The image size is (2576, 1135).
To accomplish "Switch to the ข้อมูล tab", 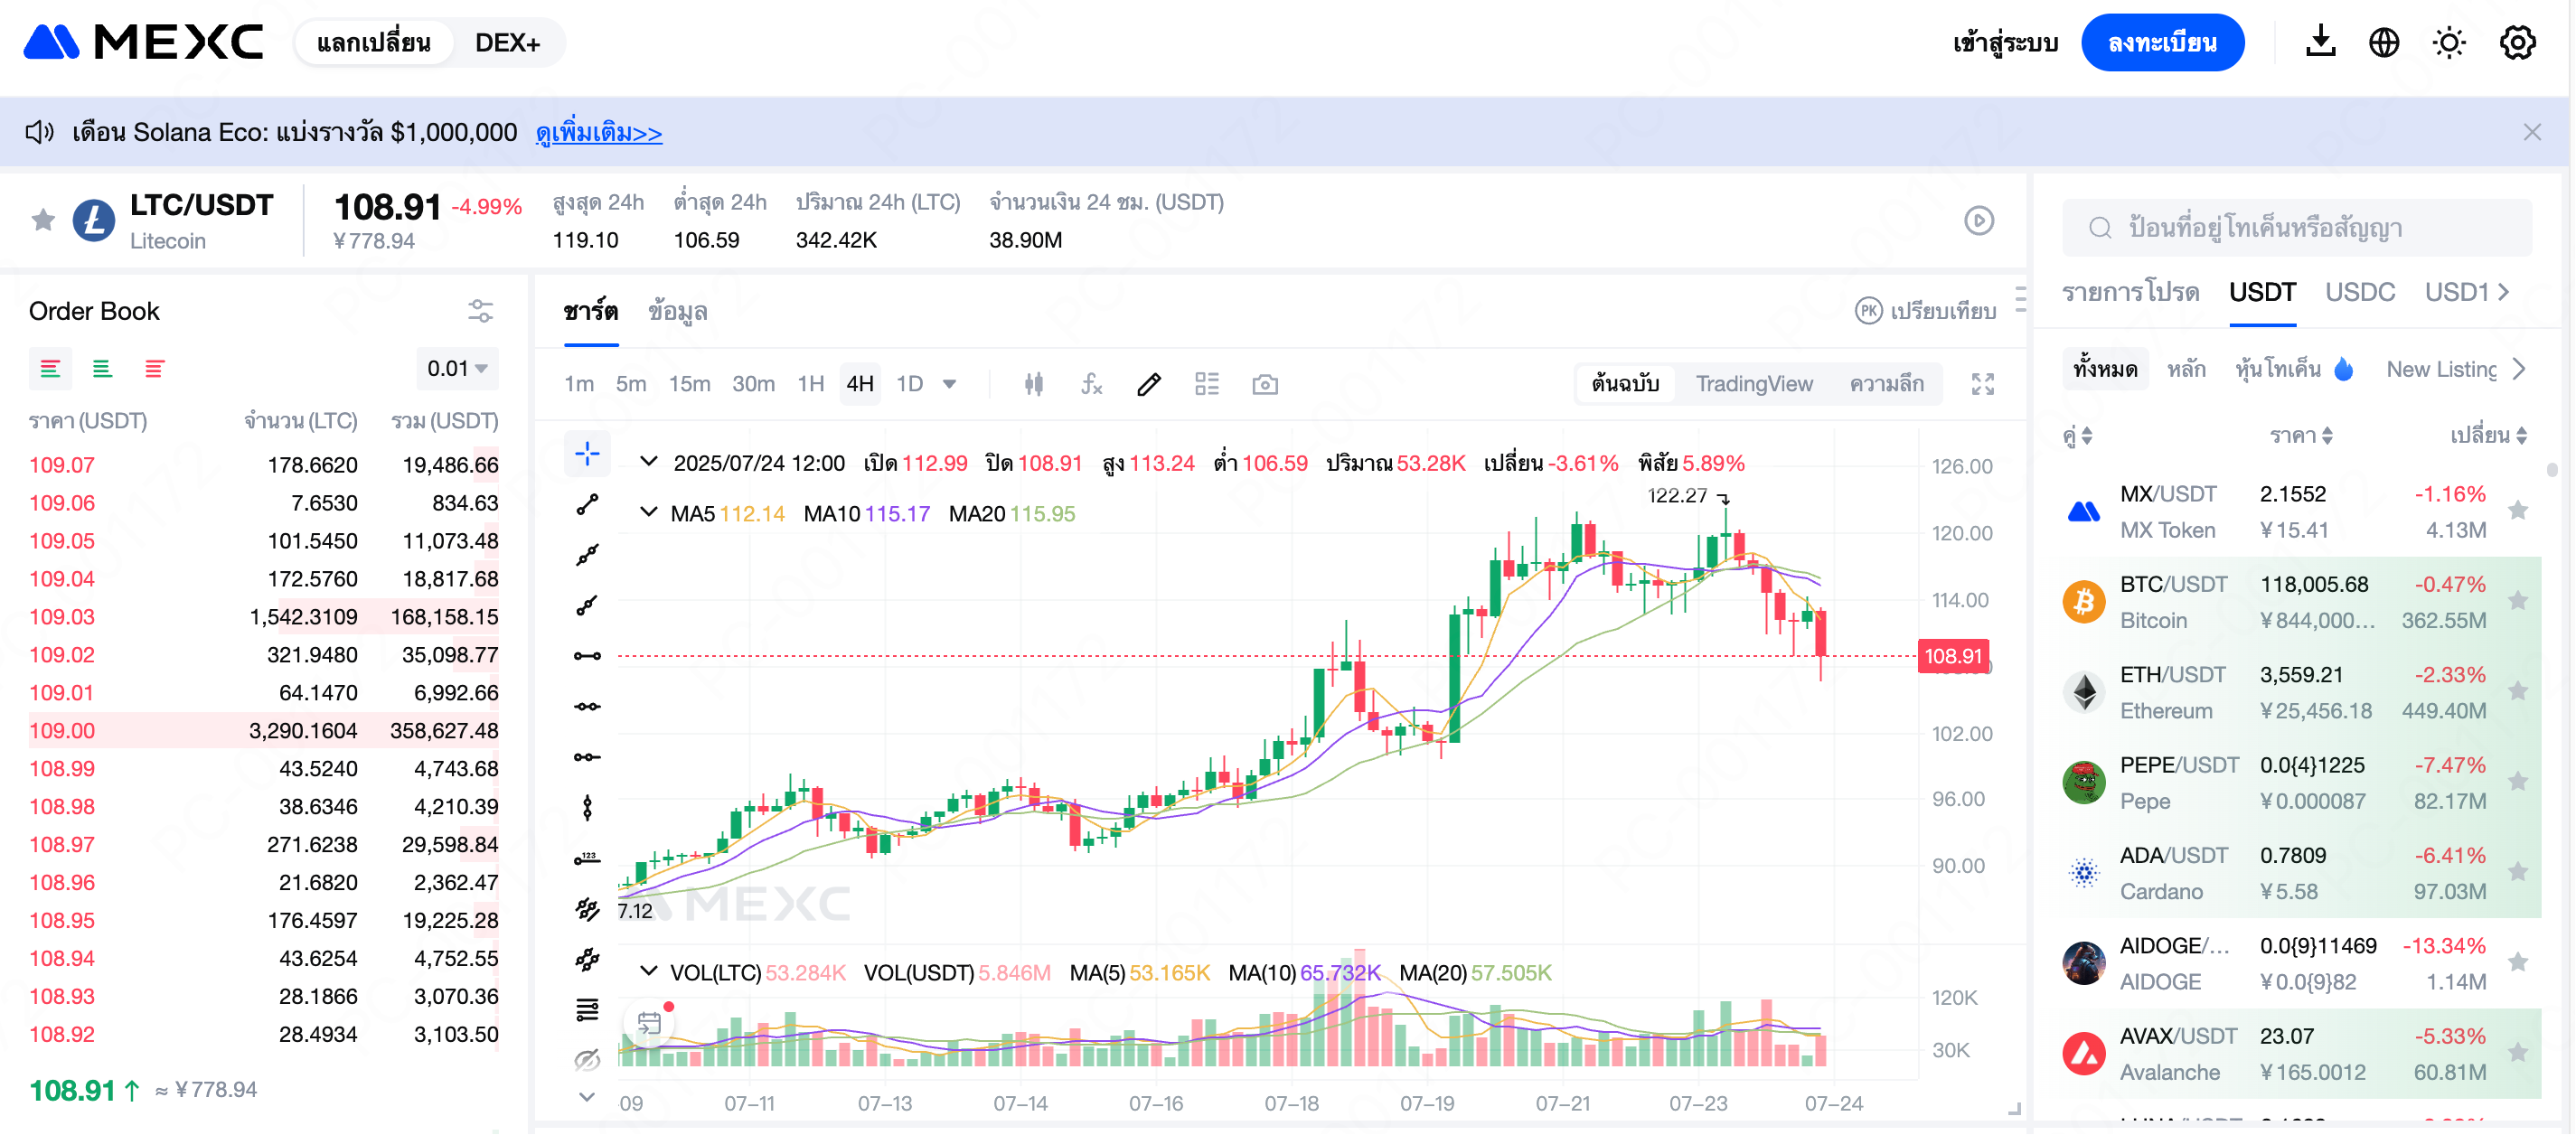I will point(677,311).
